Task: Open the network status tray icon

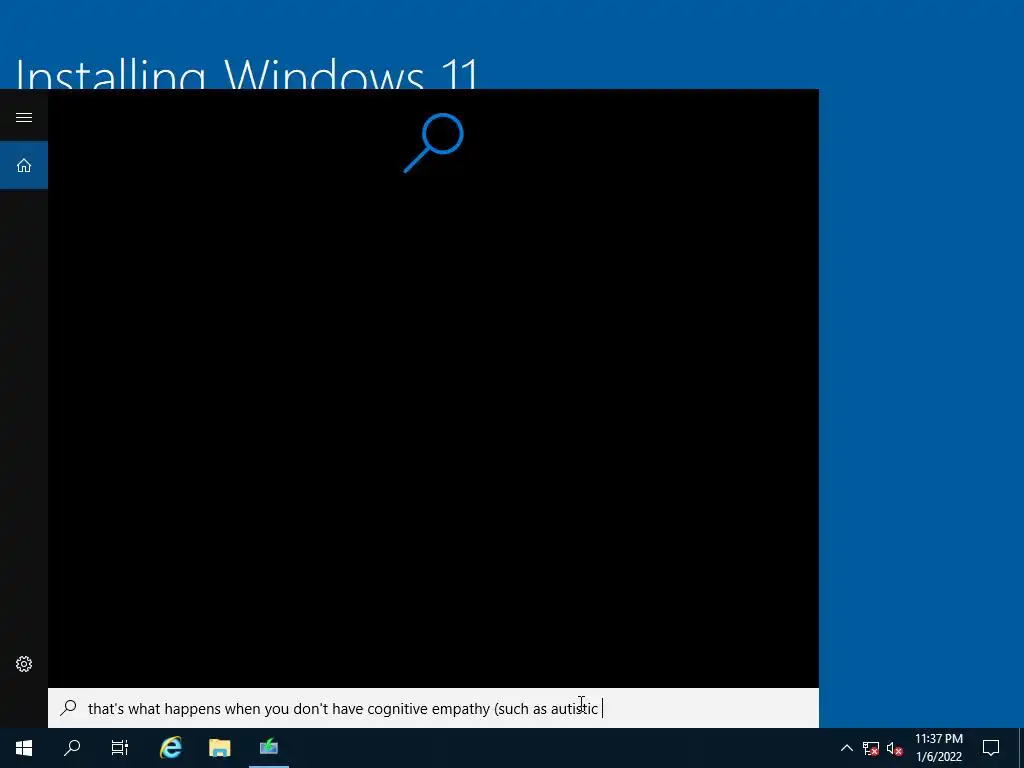Action: [x=871, y=748]
